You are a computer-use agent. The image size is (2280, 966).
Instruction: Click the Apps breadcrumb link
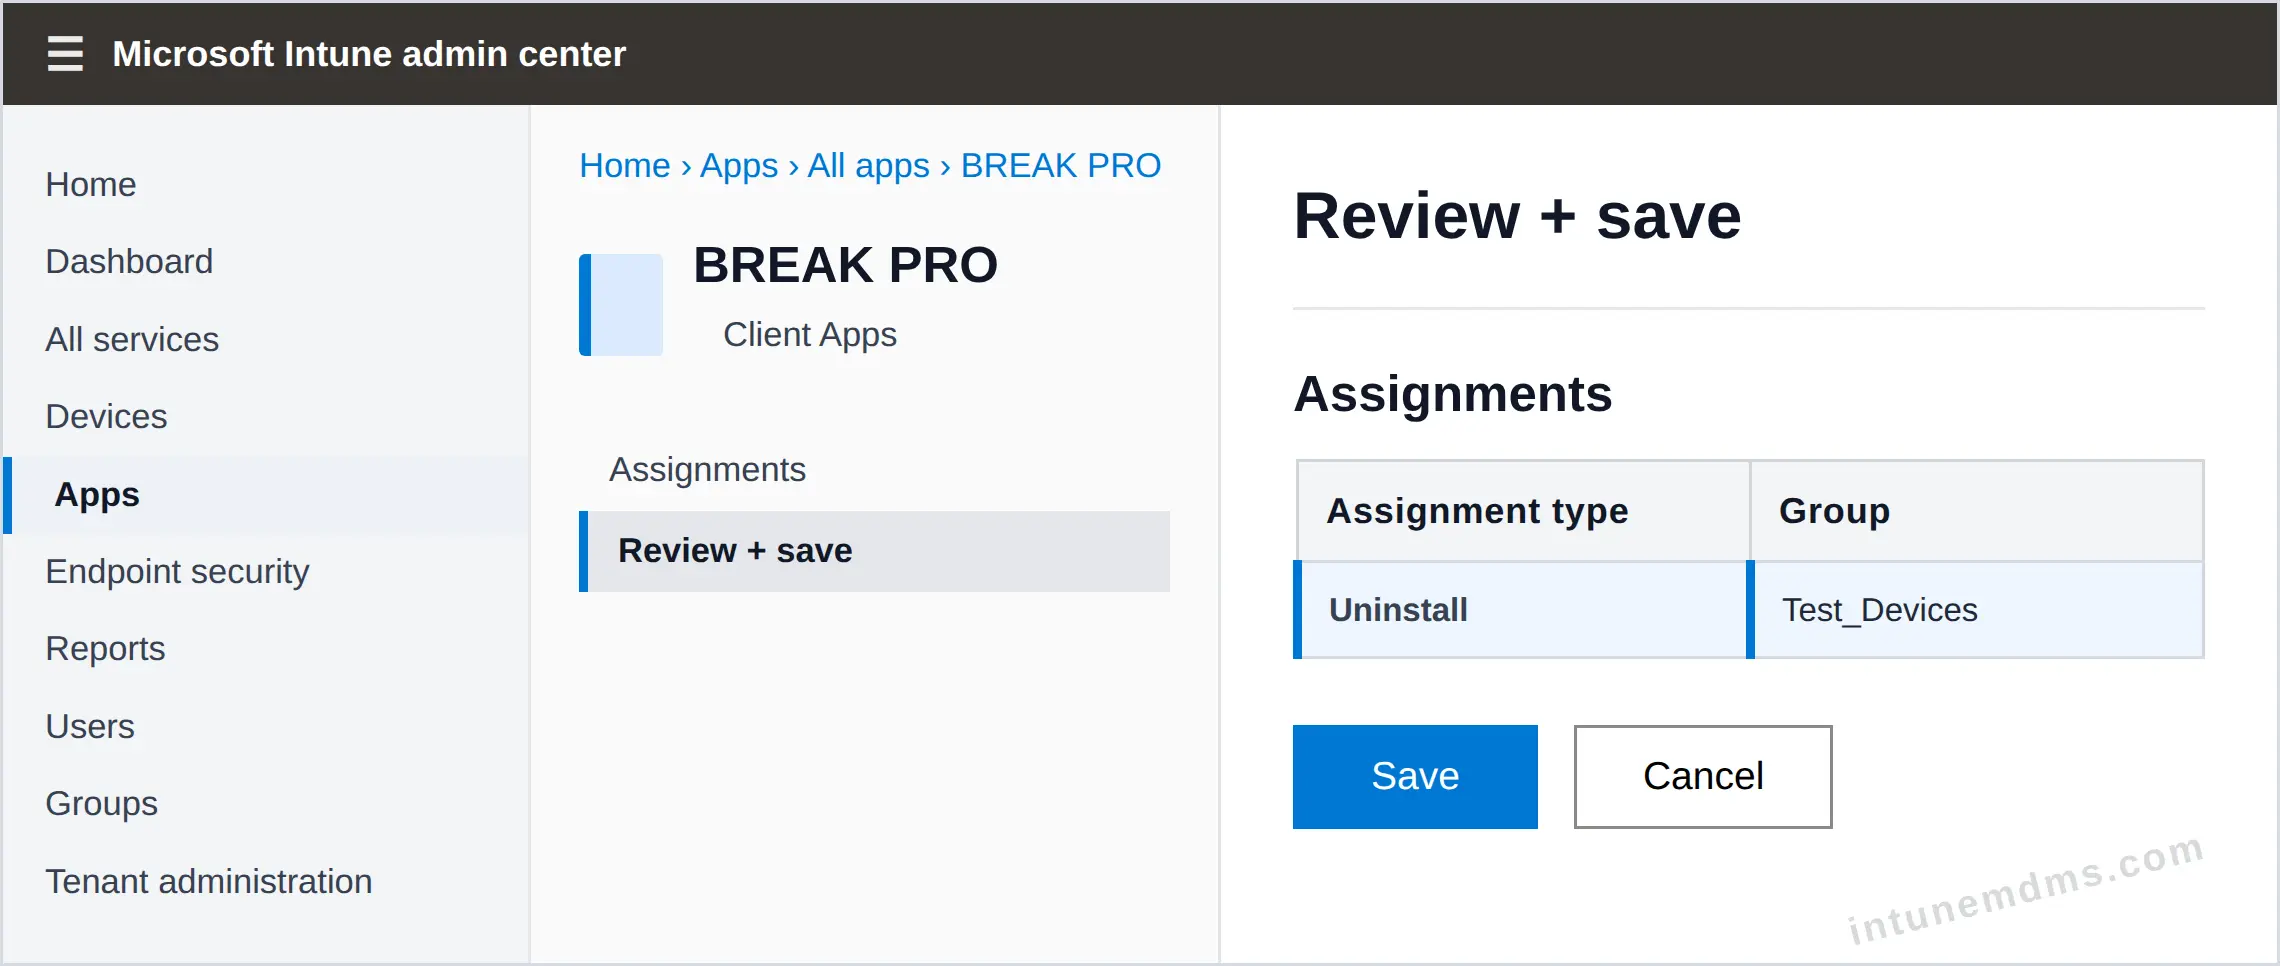tap(739, 166)
